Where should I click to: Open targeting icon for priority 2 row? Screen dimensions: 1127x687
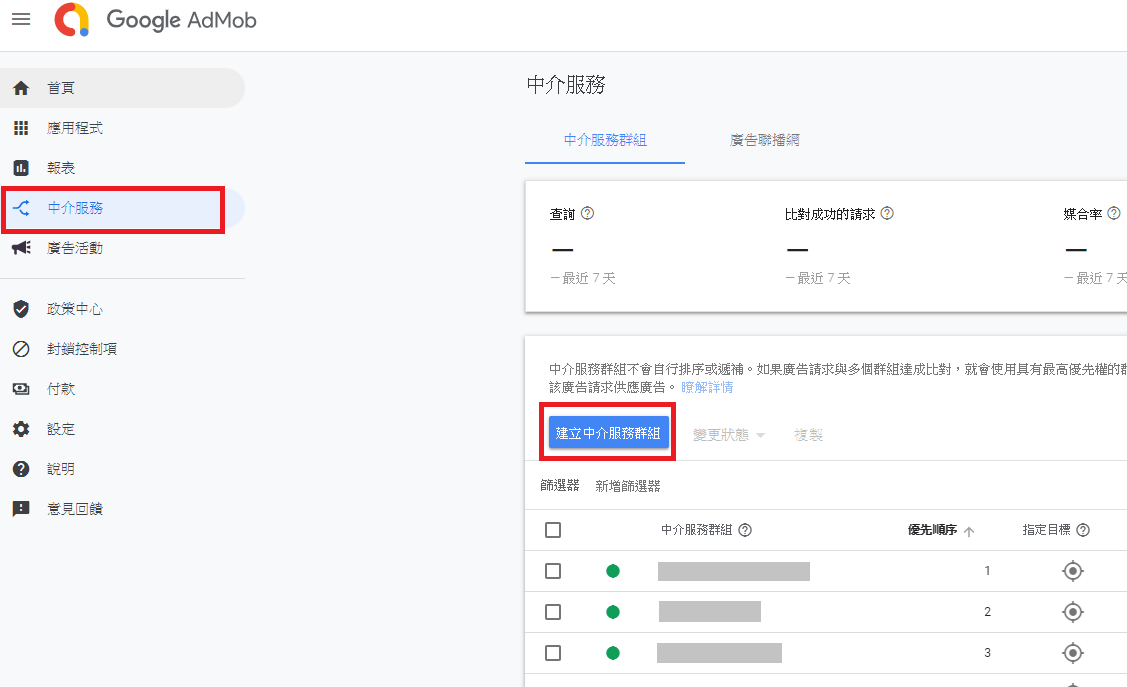(1072, 612)
